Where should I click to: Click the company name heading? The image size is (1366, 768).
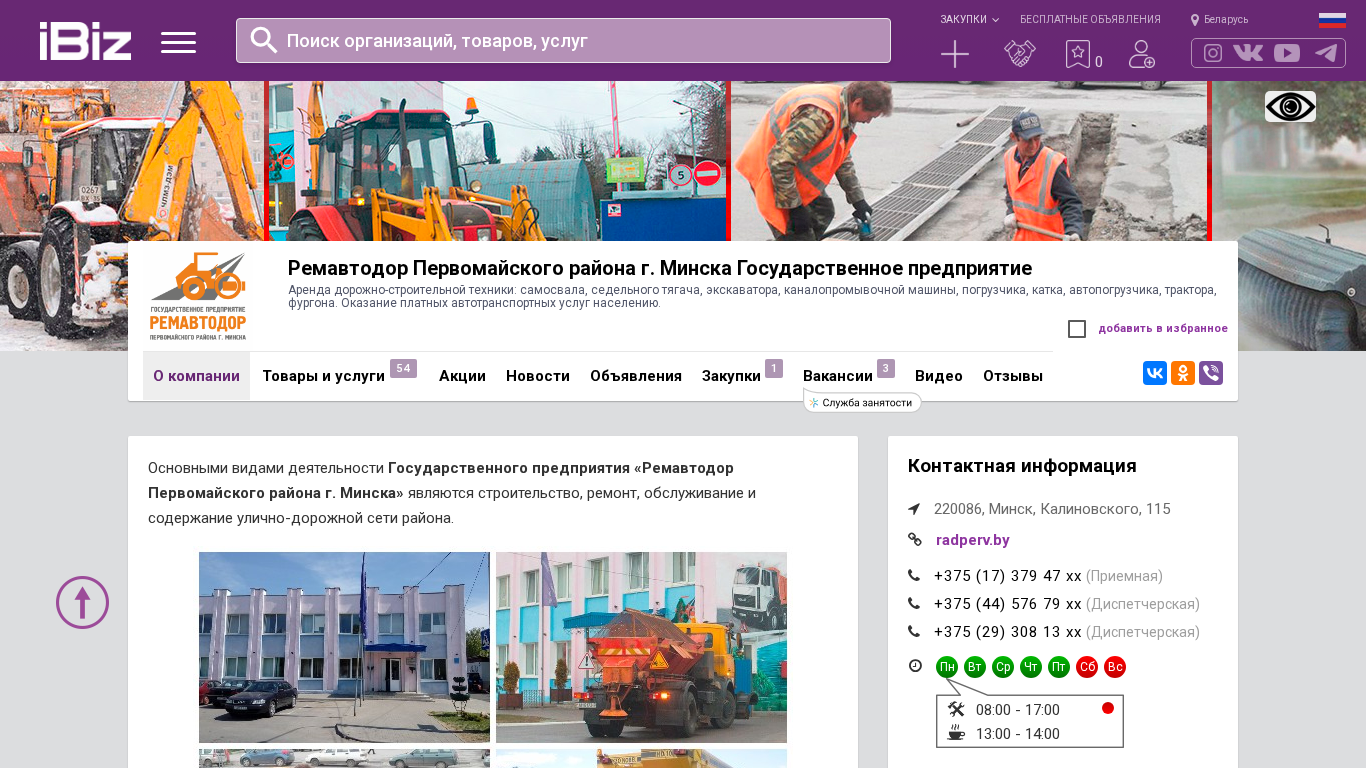coord(660,268)
